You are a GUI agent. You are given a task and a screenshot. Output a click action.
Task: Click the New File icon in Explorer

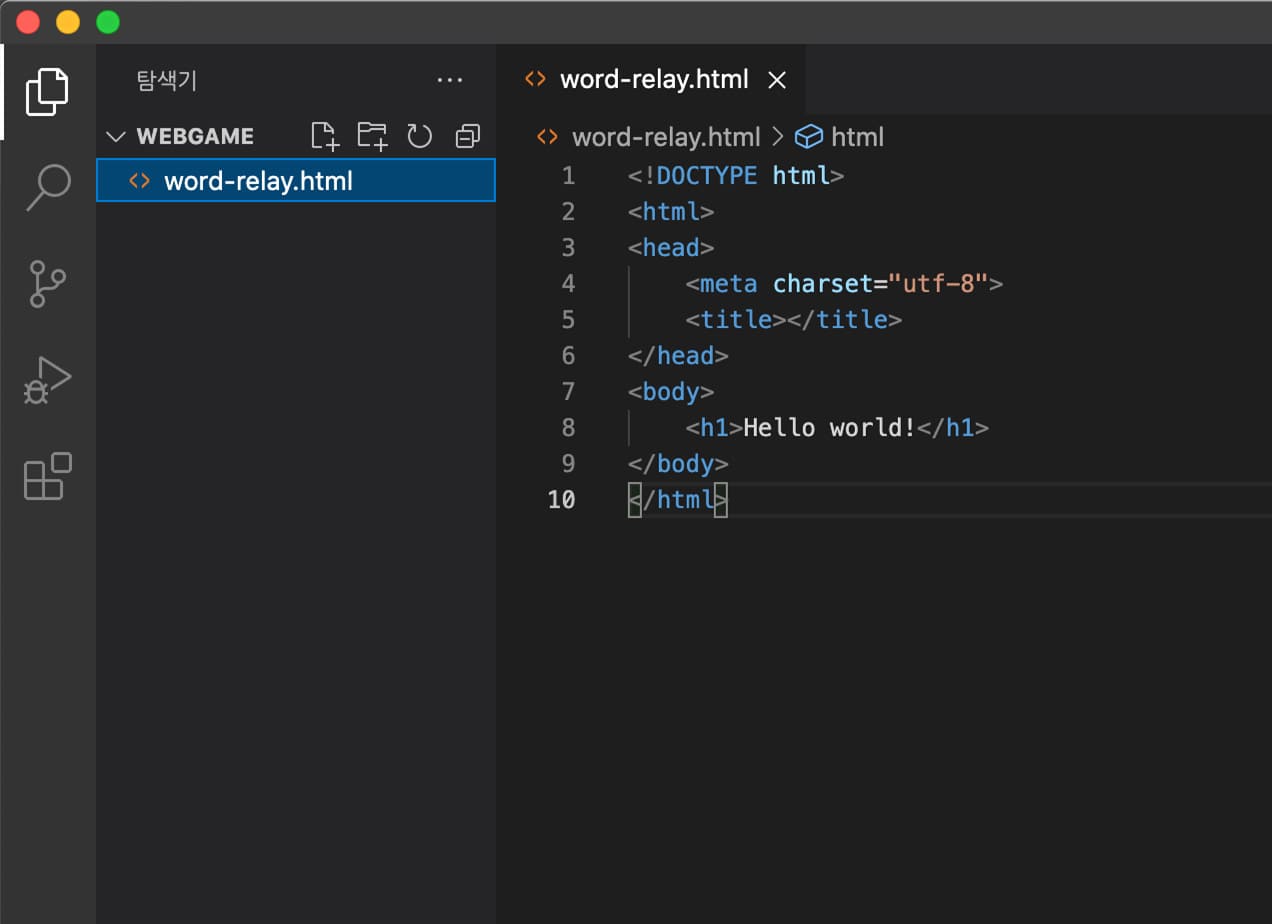[324, 136]
